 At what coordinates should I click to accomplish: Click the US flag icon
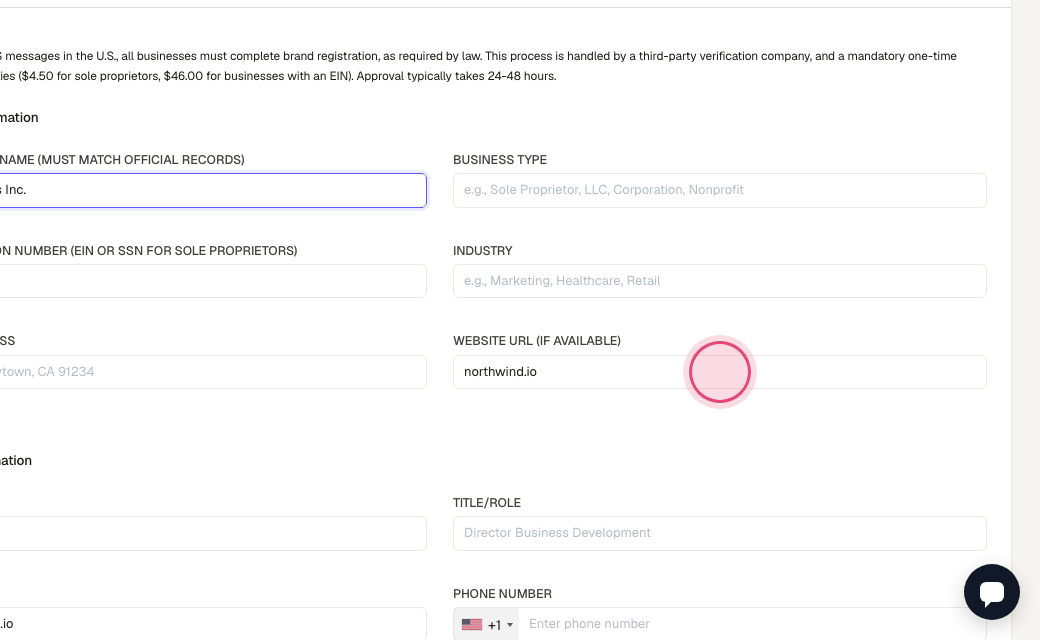pos(472,625)
